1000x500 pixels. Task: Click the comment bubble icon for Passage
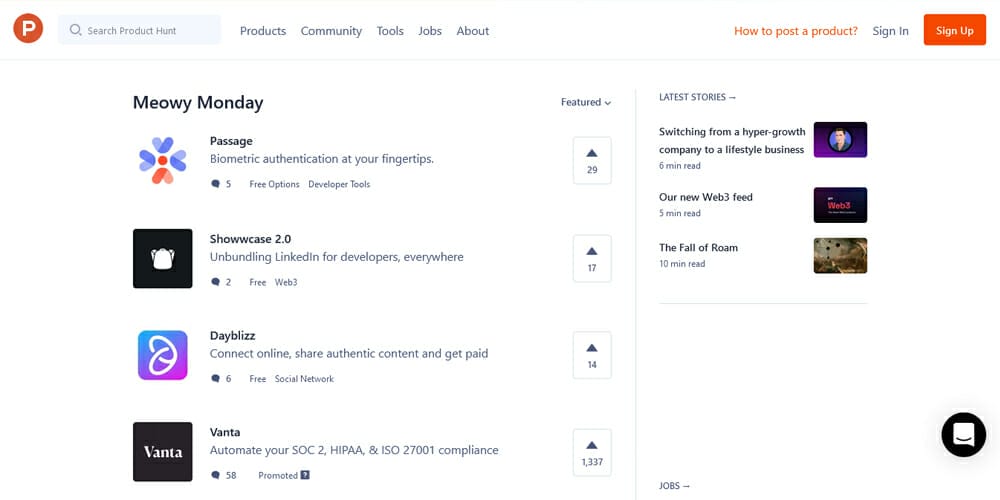[216, 184]
